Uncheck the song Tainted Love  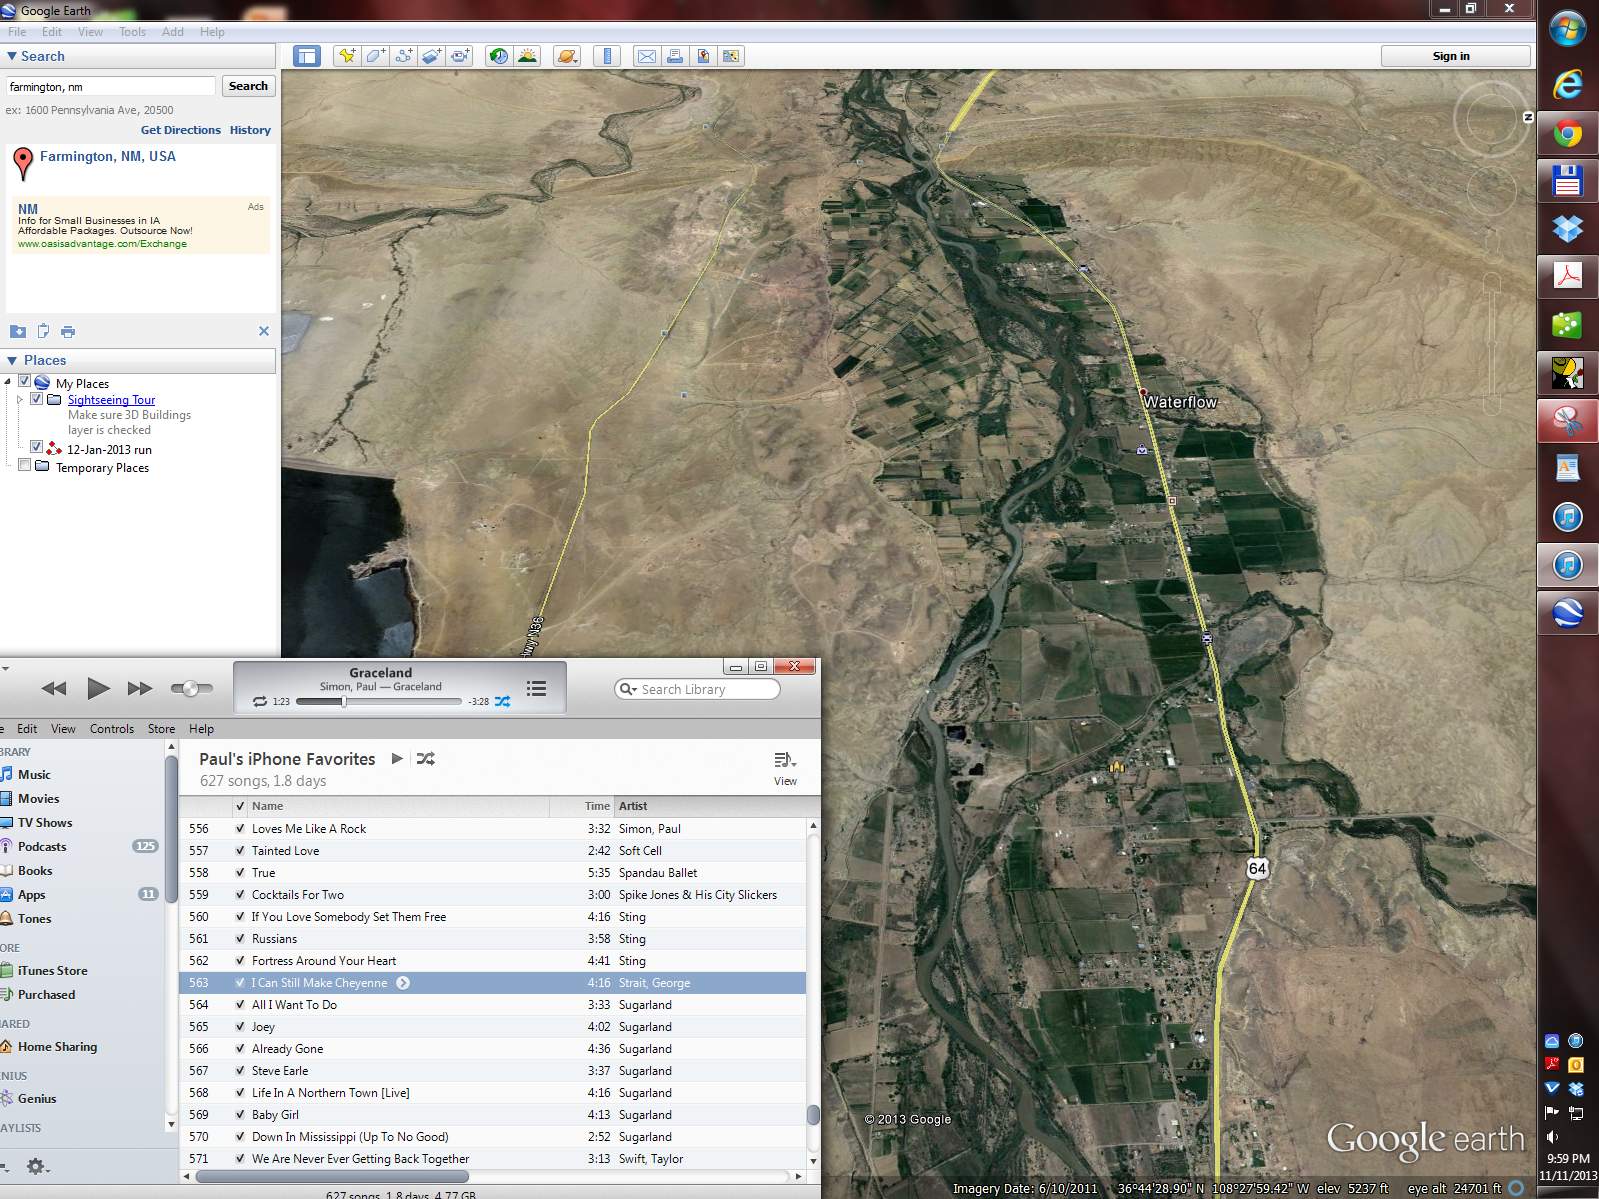pyautogui.click(x=240, y=851)
